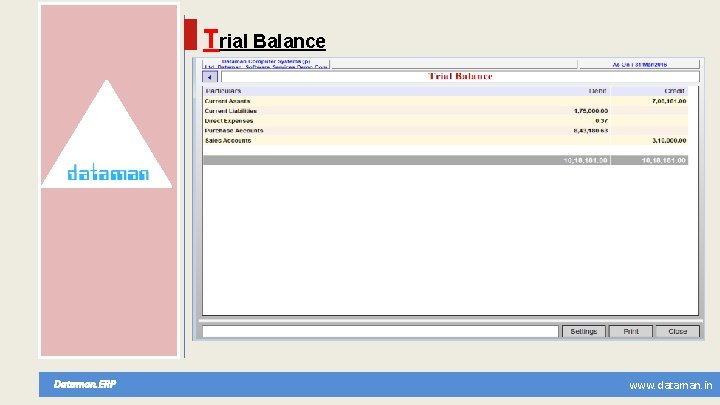Click the company name header box
This screenshot has width=720, height=405.
[x=266, y=64]
